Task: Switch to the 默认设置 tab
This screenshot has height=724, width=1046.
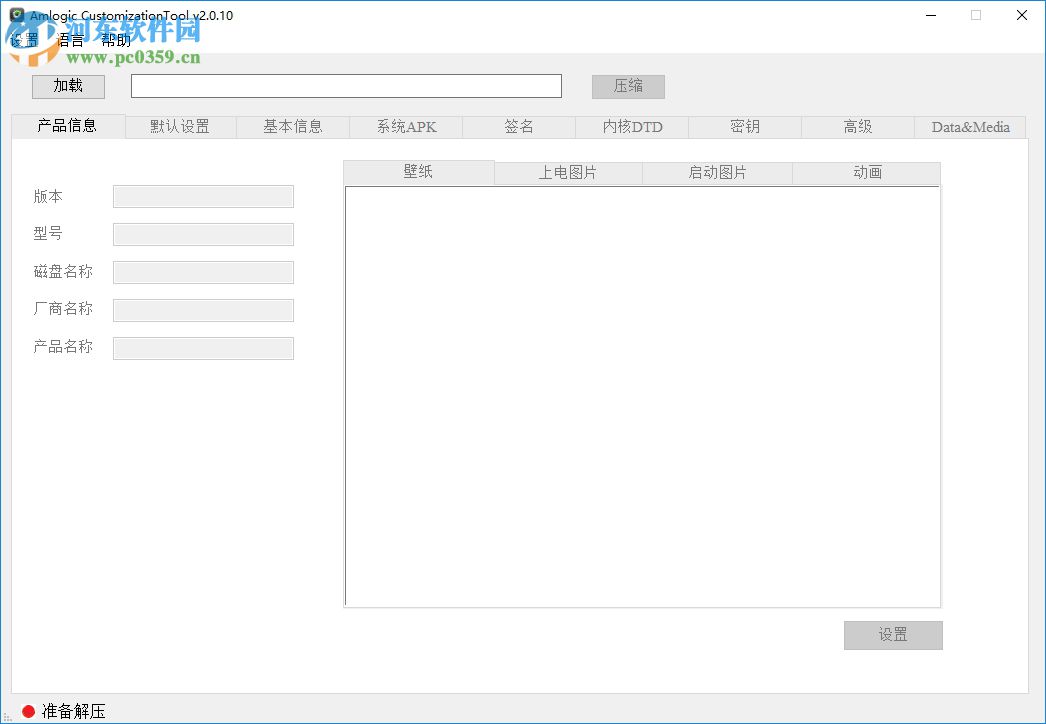Action: pyautogui.click(x=180, y=126)
